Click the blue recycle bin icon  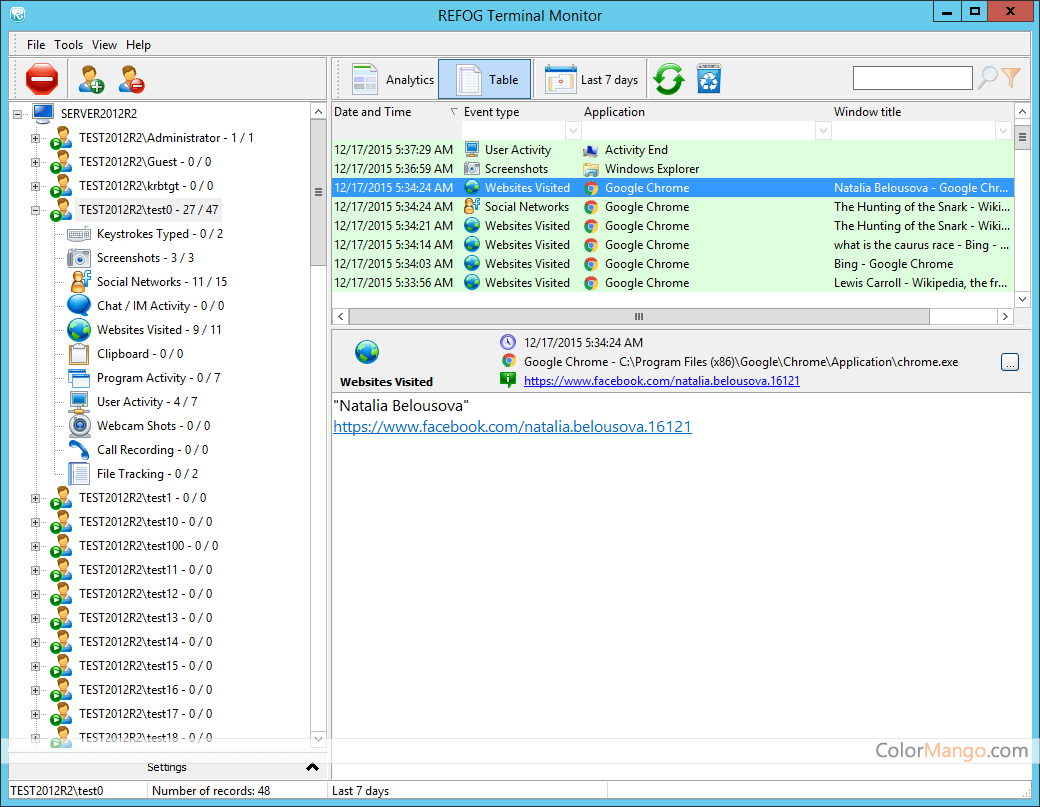coord(709,79)
